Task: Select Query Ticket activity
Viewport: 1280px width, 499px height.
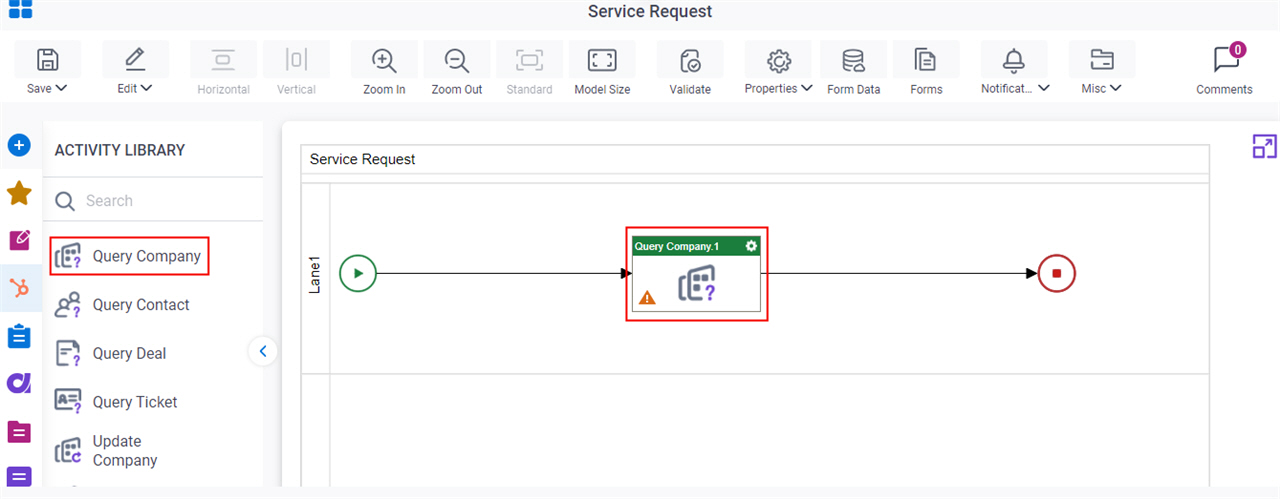Action: 118,402
